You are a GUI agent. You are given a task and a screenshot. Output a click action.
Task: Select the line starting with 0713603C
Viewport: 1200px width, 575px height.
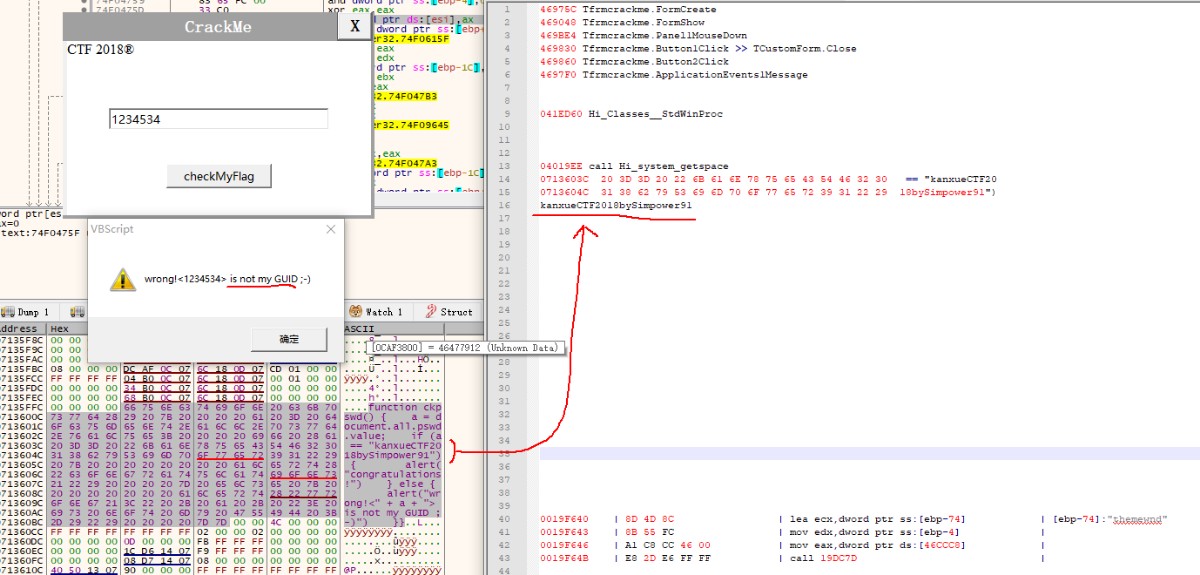(767, 179)
